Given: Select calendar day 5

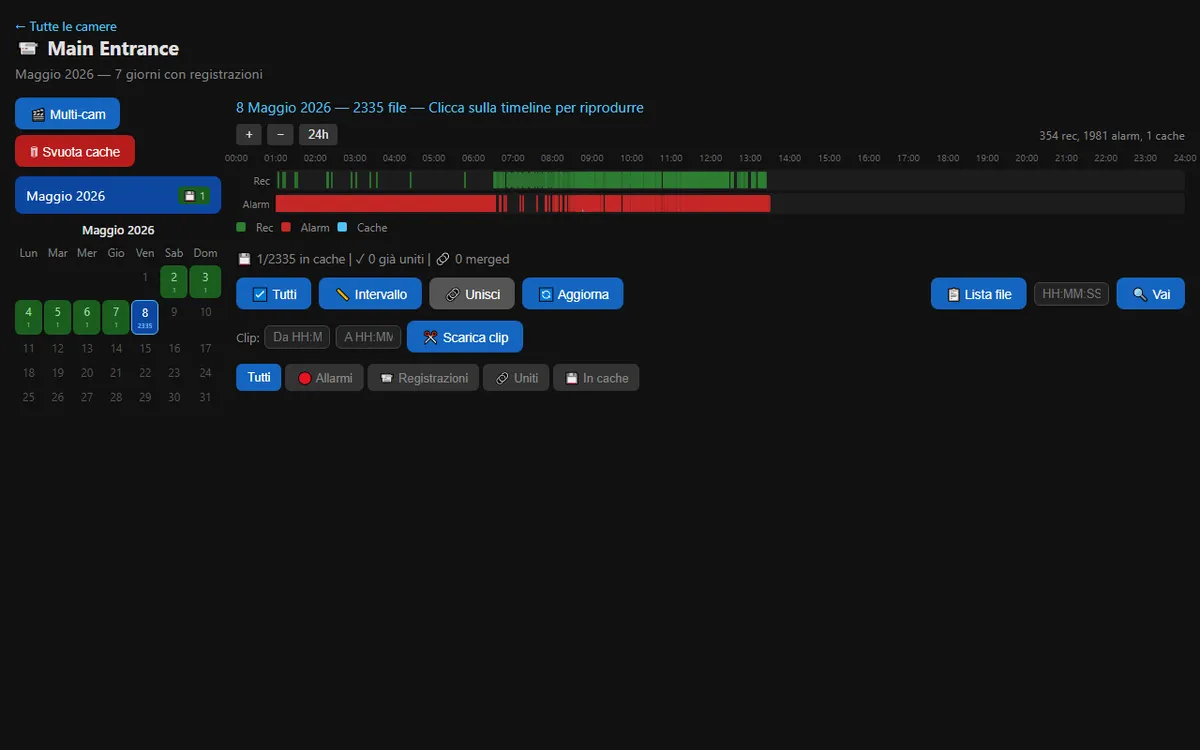Looking at the screenshot, I should point(58,316).
